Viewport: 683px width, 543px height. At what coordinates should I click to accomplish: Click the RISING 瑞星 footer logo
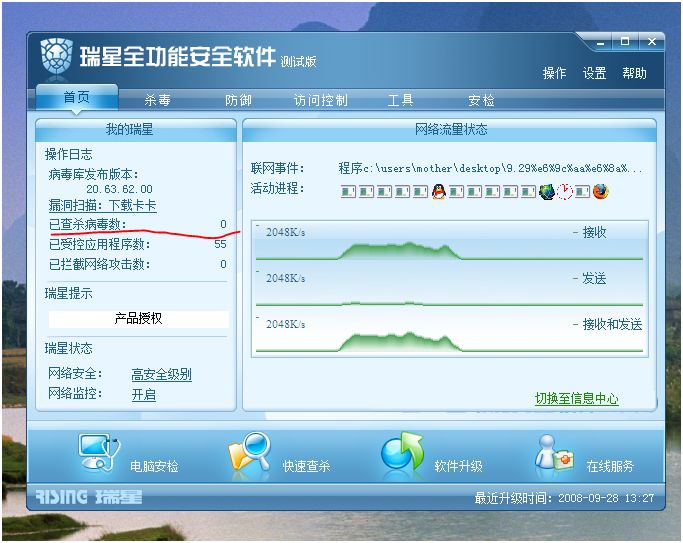(88, 497)
